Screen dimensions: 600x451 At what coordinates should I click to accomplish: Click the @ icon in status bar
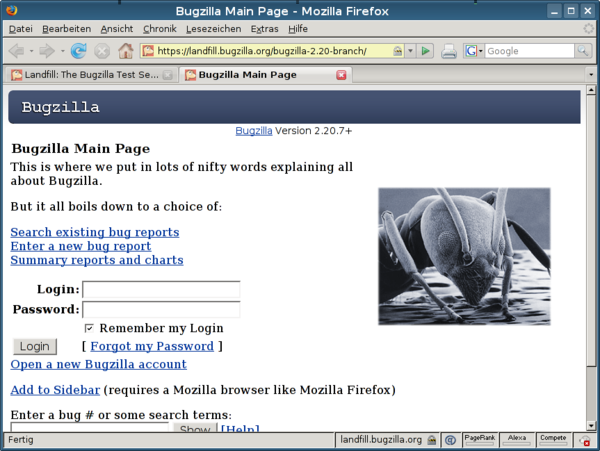pos(450,440)
